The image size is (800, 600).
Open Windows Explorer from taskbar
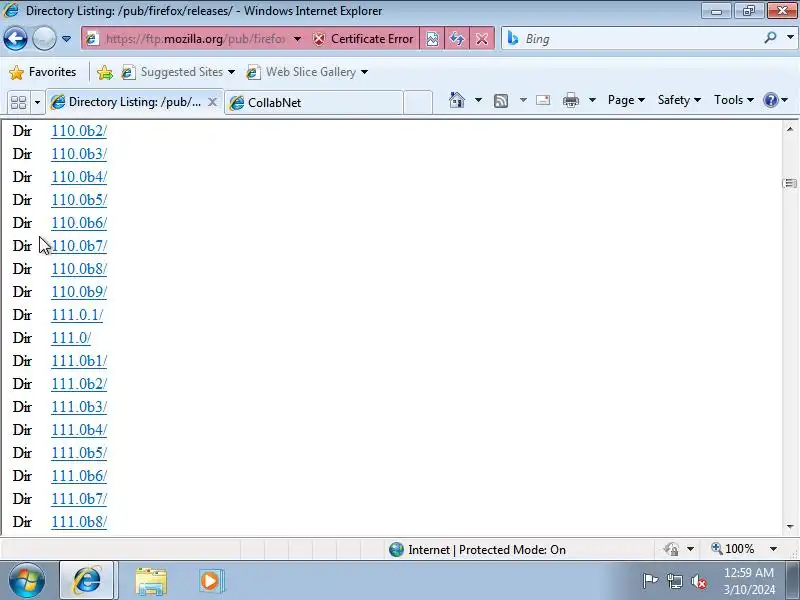pos(151,581)
